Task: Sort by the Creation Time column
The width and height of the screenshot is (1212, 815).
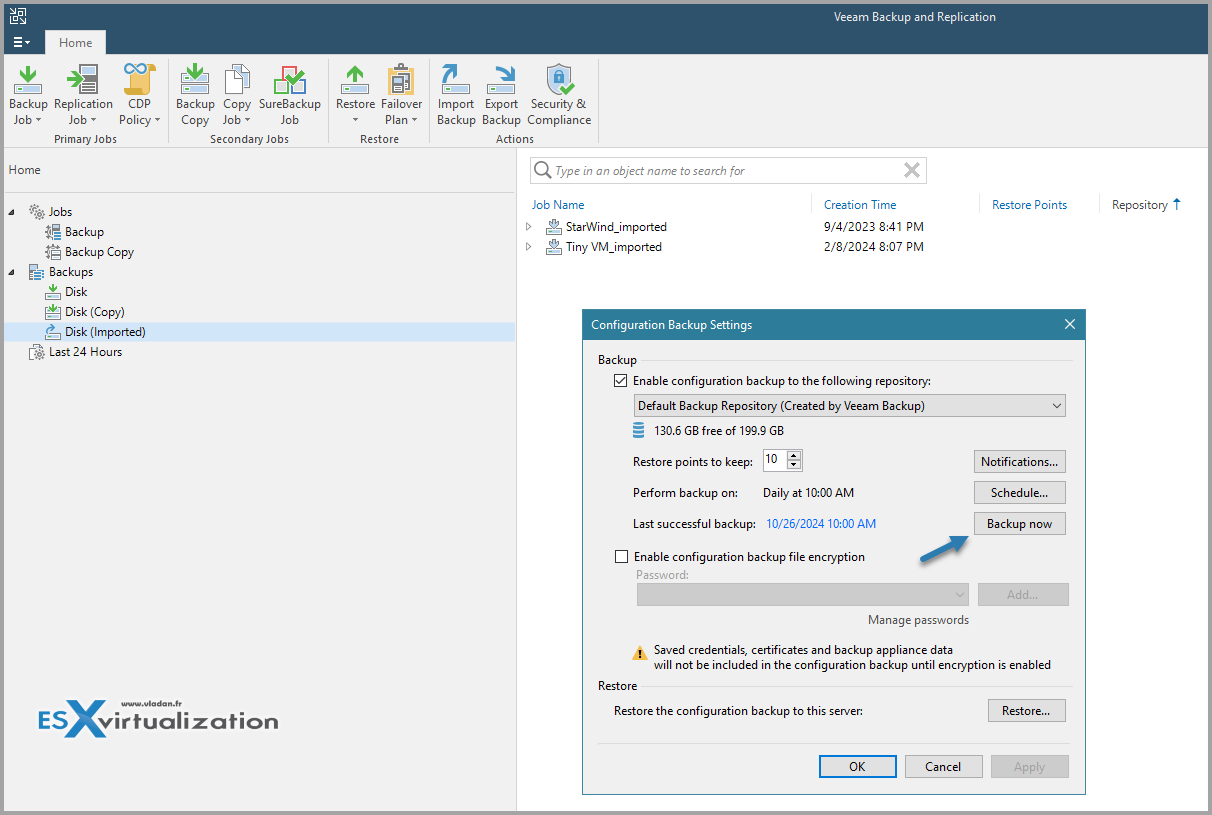Action: 860,205
